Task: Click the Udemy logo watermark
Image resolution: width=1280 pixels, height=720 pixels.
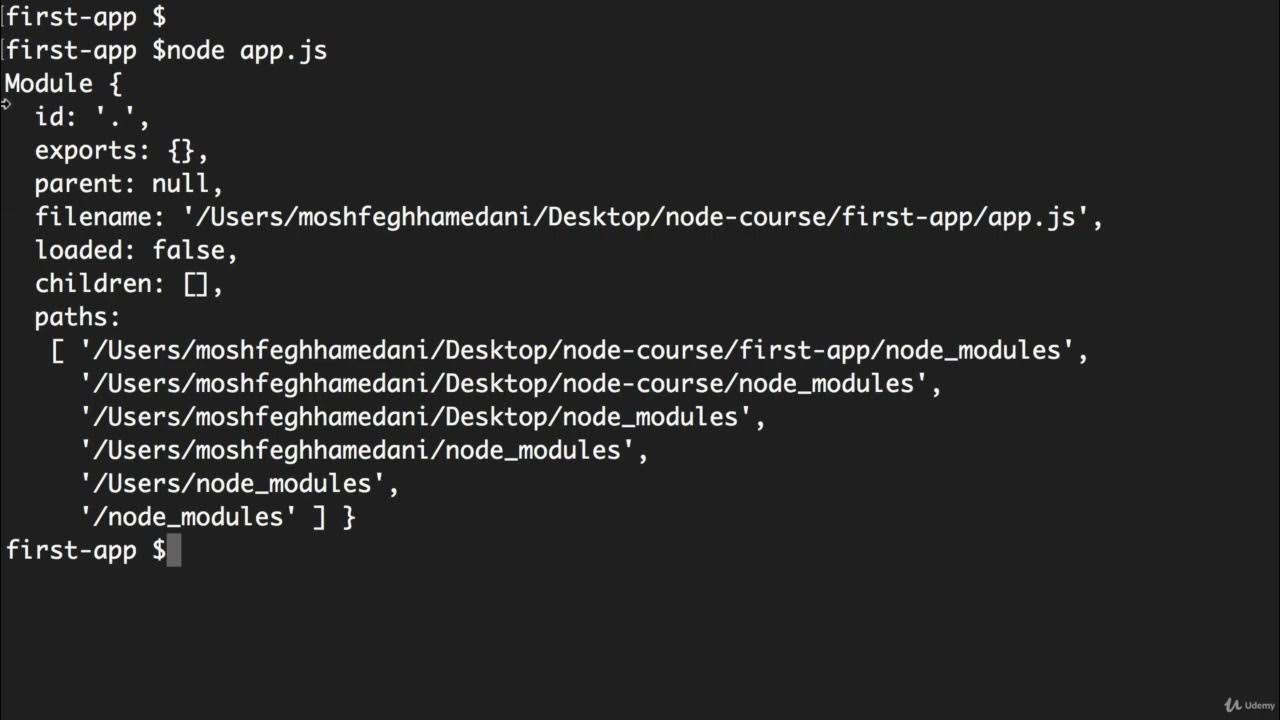Action: click(1247, 704)
